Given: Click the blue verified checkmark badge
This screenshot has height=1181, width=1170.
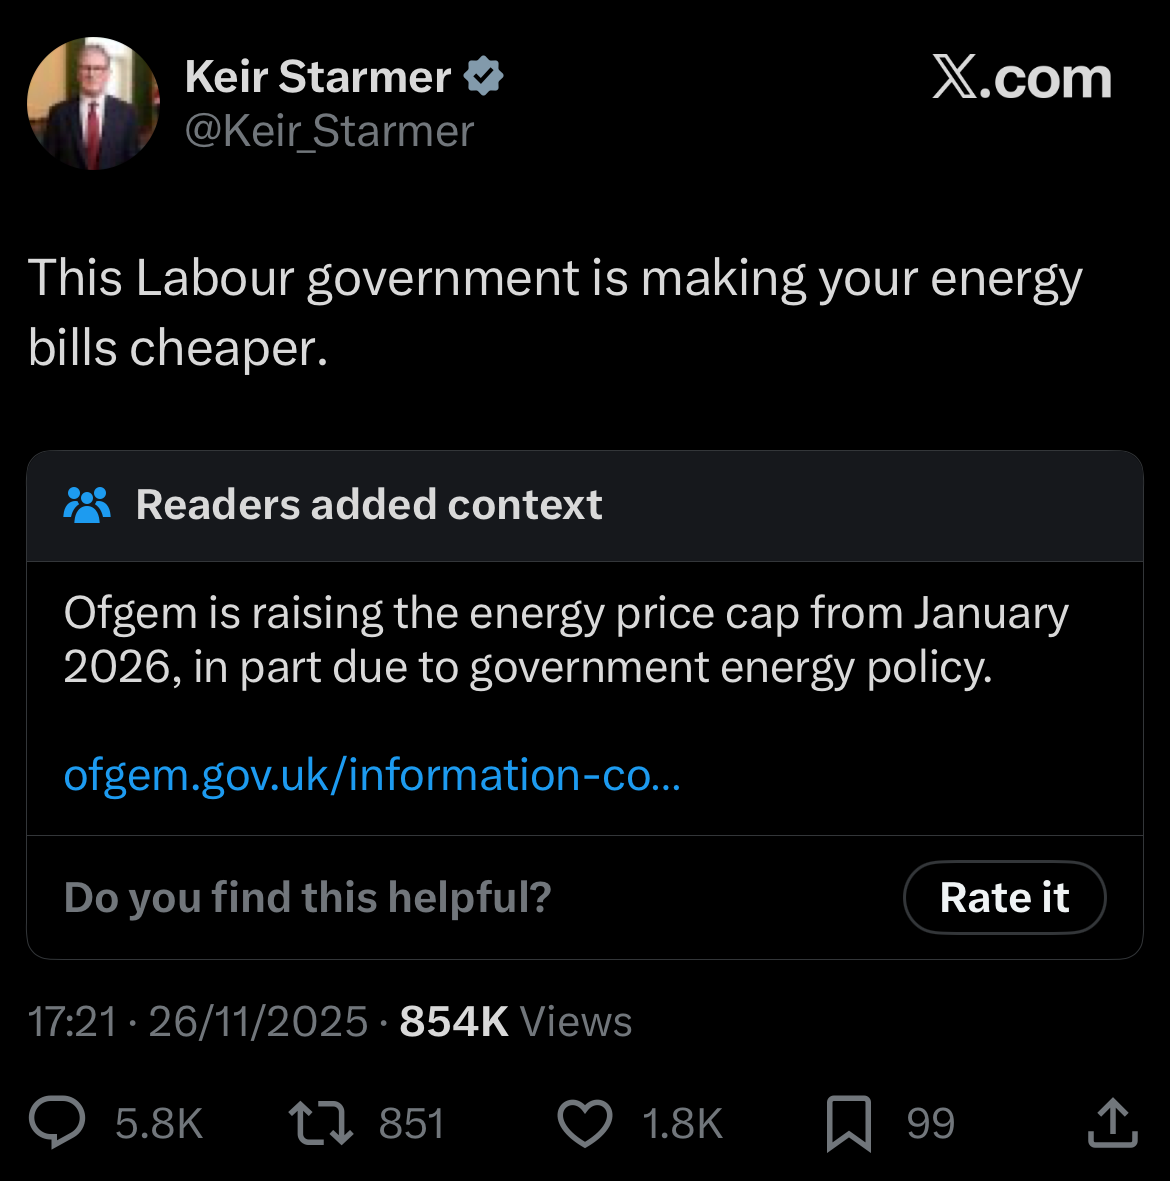Looking at the screenshot, I should pos(483,75).
